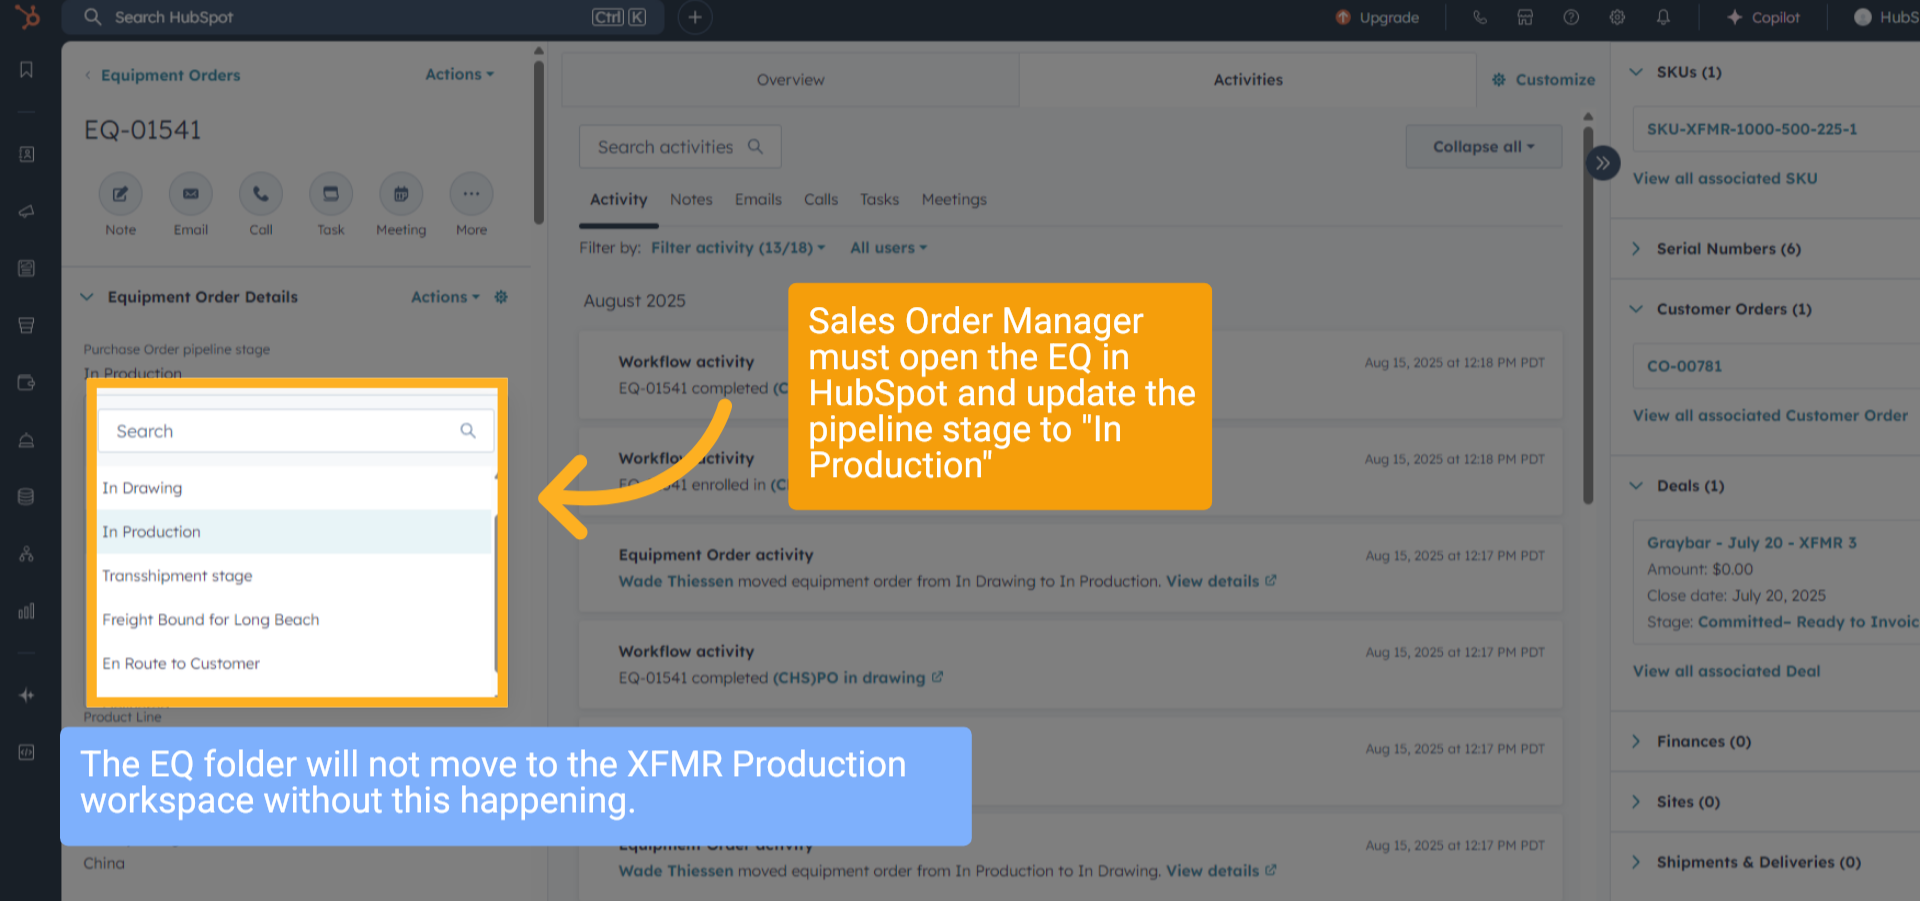The height and width of the screenshot is (901, 1920).
Task: Collapse the right sidebar with double-chevron button
Action: tap(1603, 163)
